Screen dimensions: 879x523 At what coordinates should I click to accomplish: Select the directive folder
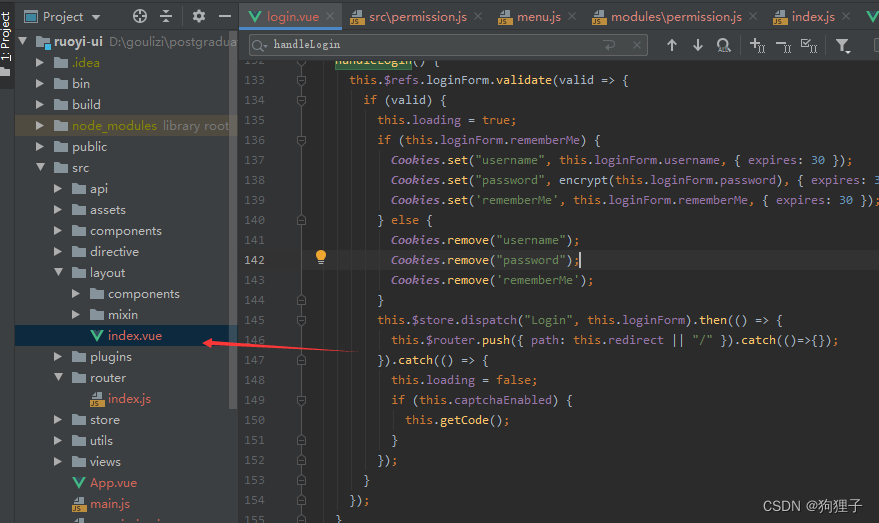click(114, 252)
